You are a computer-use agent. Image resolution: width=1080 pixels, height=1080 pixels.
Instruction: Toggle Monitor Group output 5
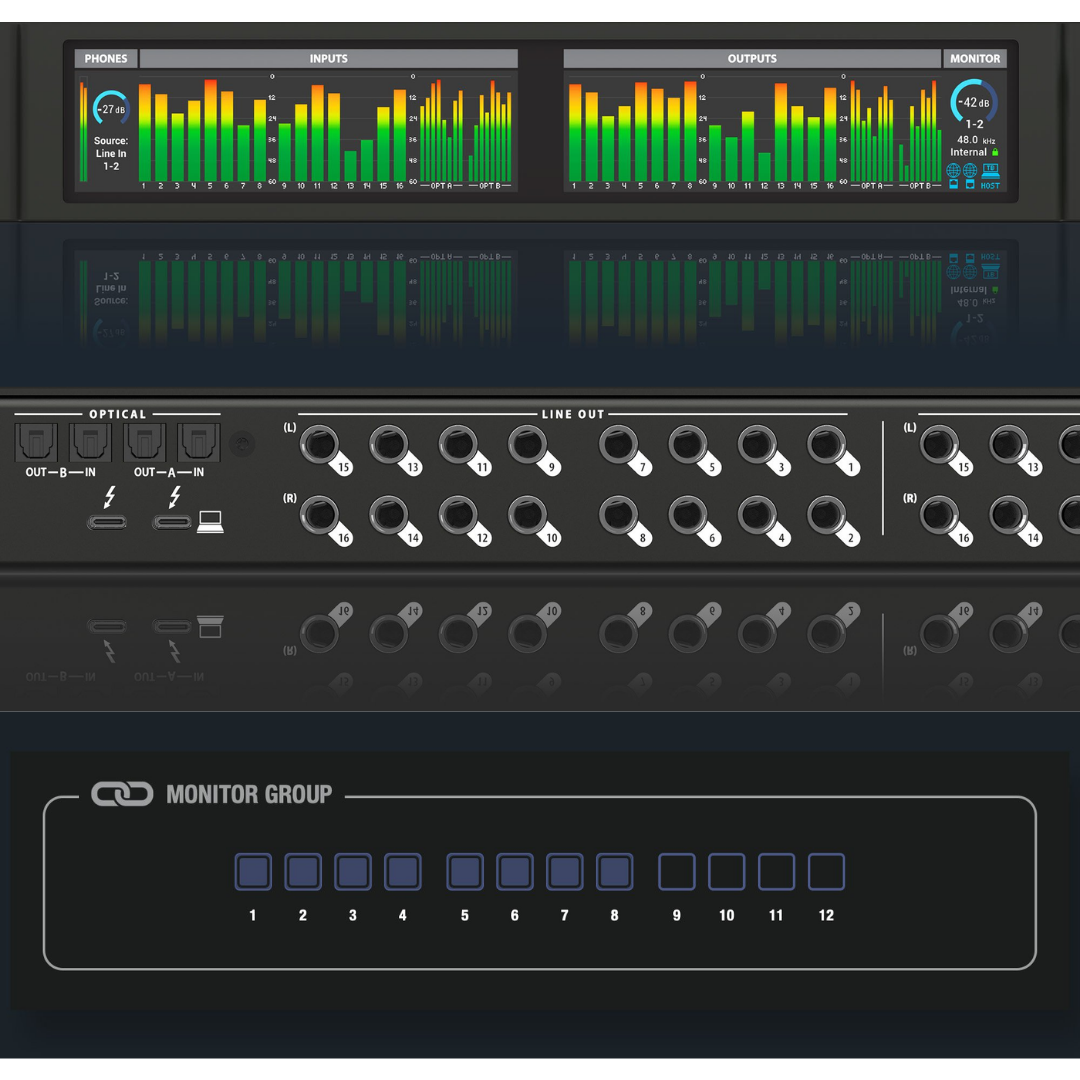(465, 871)
